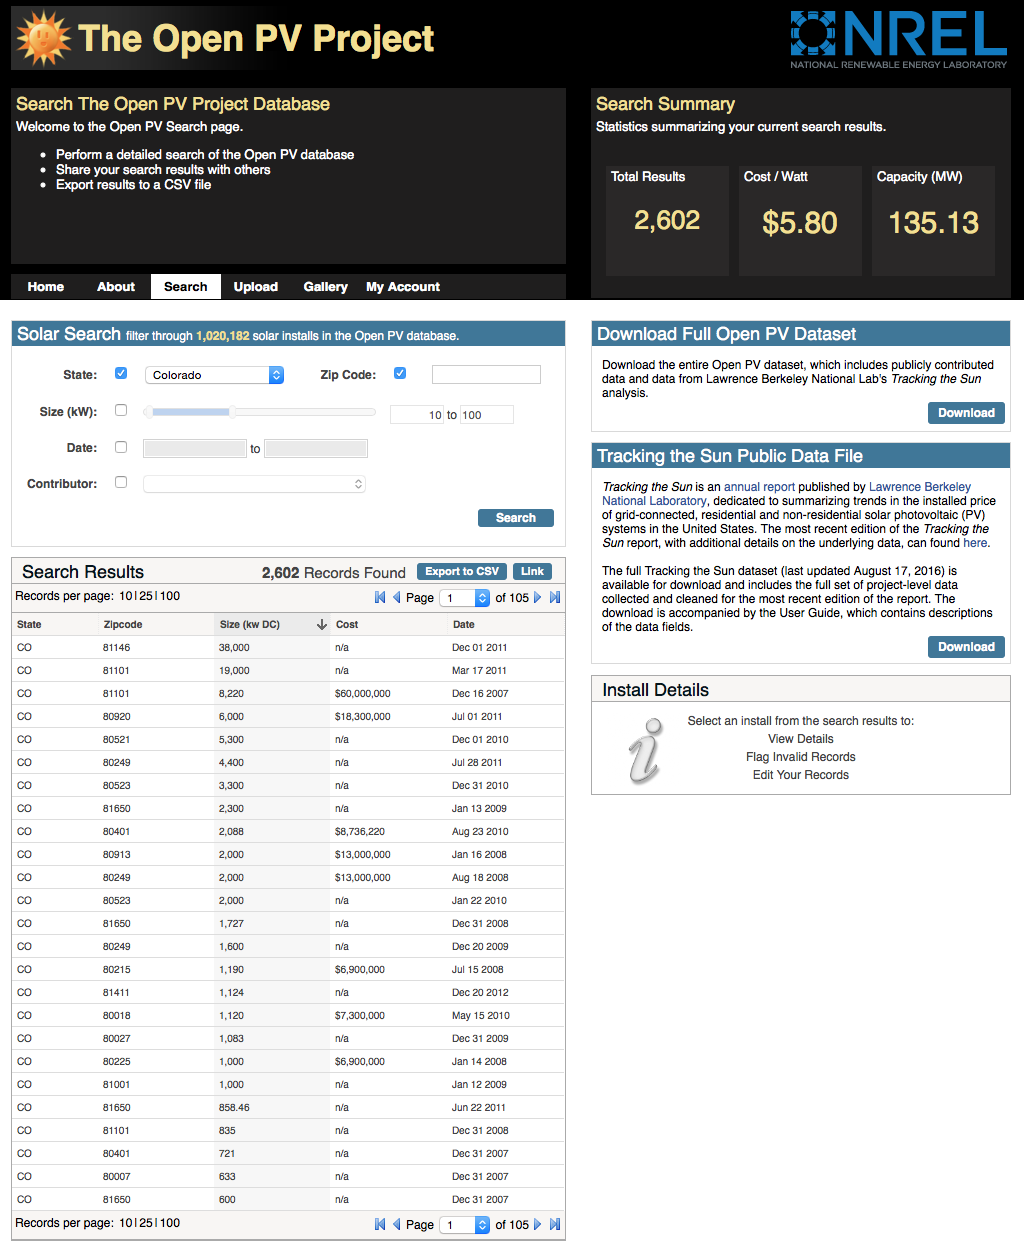Go to previous page using top pagination arrow
1024x1254 pixels.
point(396,597)
